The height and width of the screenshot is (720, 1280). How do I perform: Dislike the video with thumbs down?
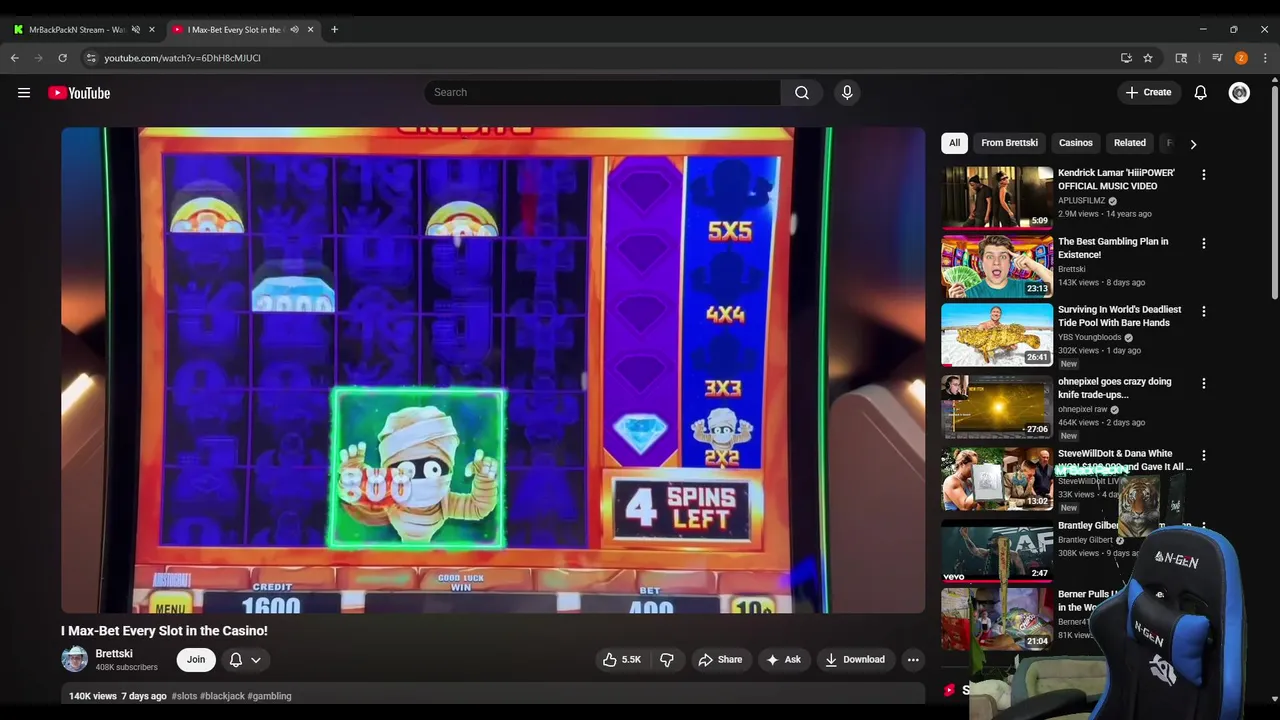coord(667,660)
